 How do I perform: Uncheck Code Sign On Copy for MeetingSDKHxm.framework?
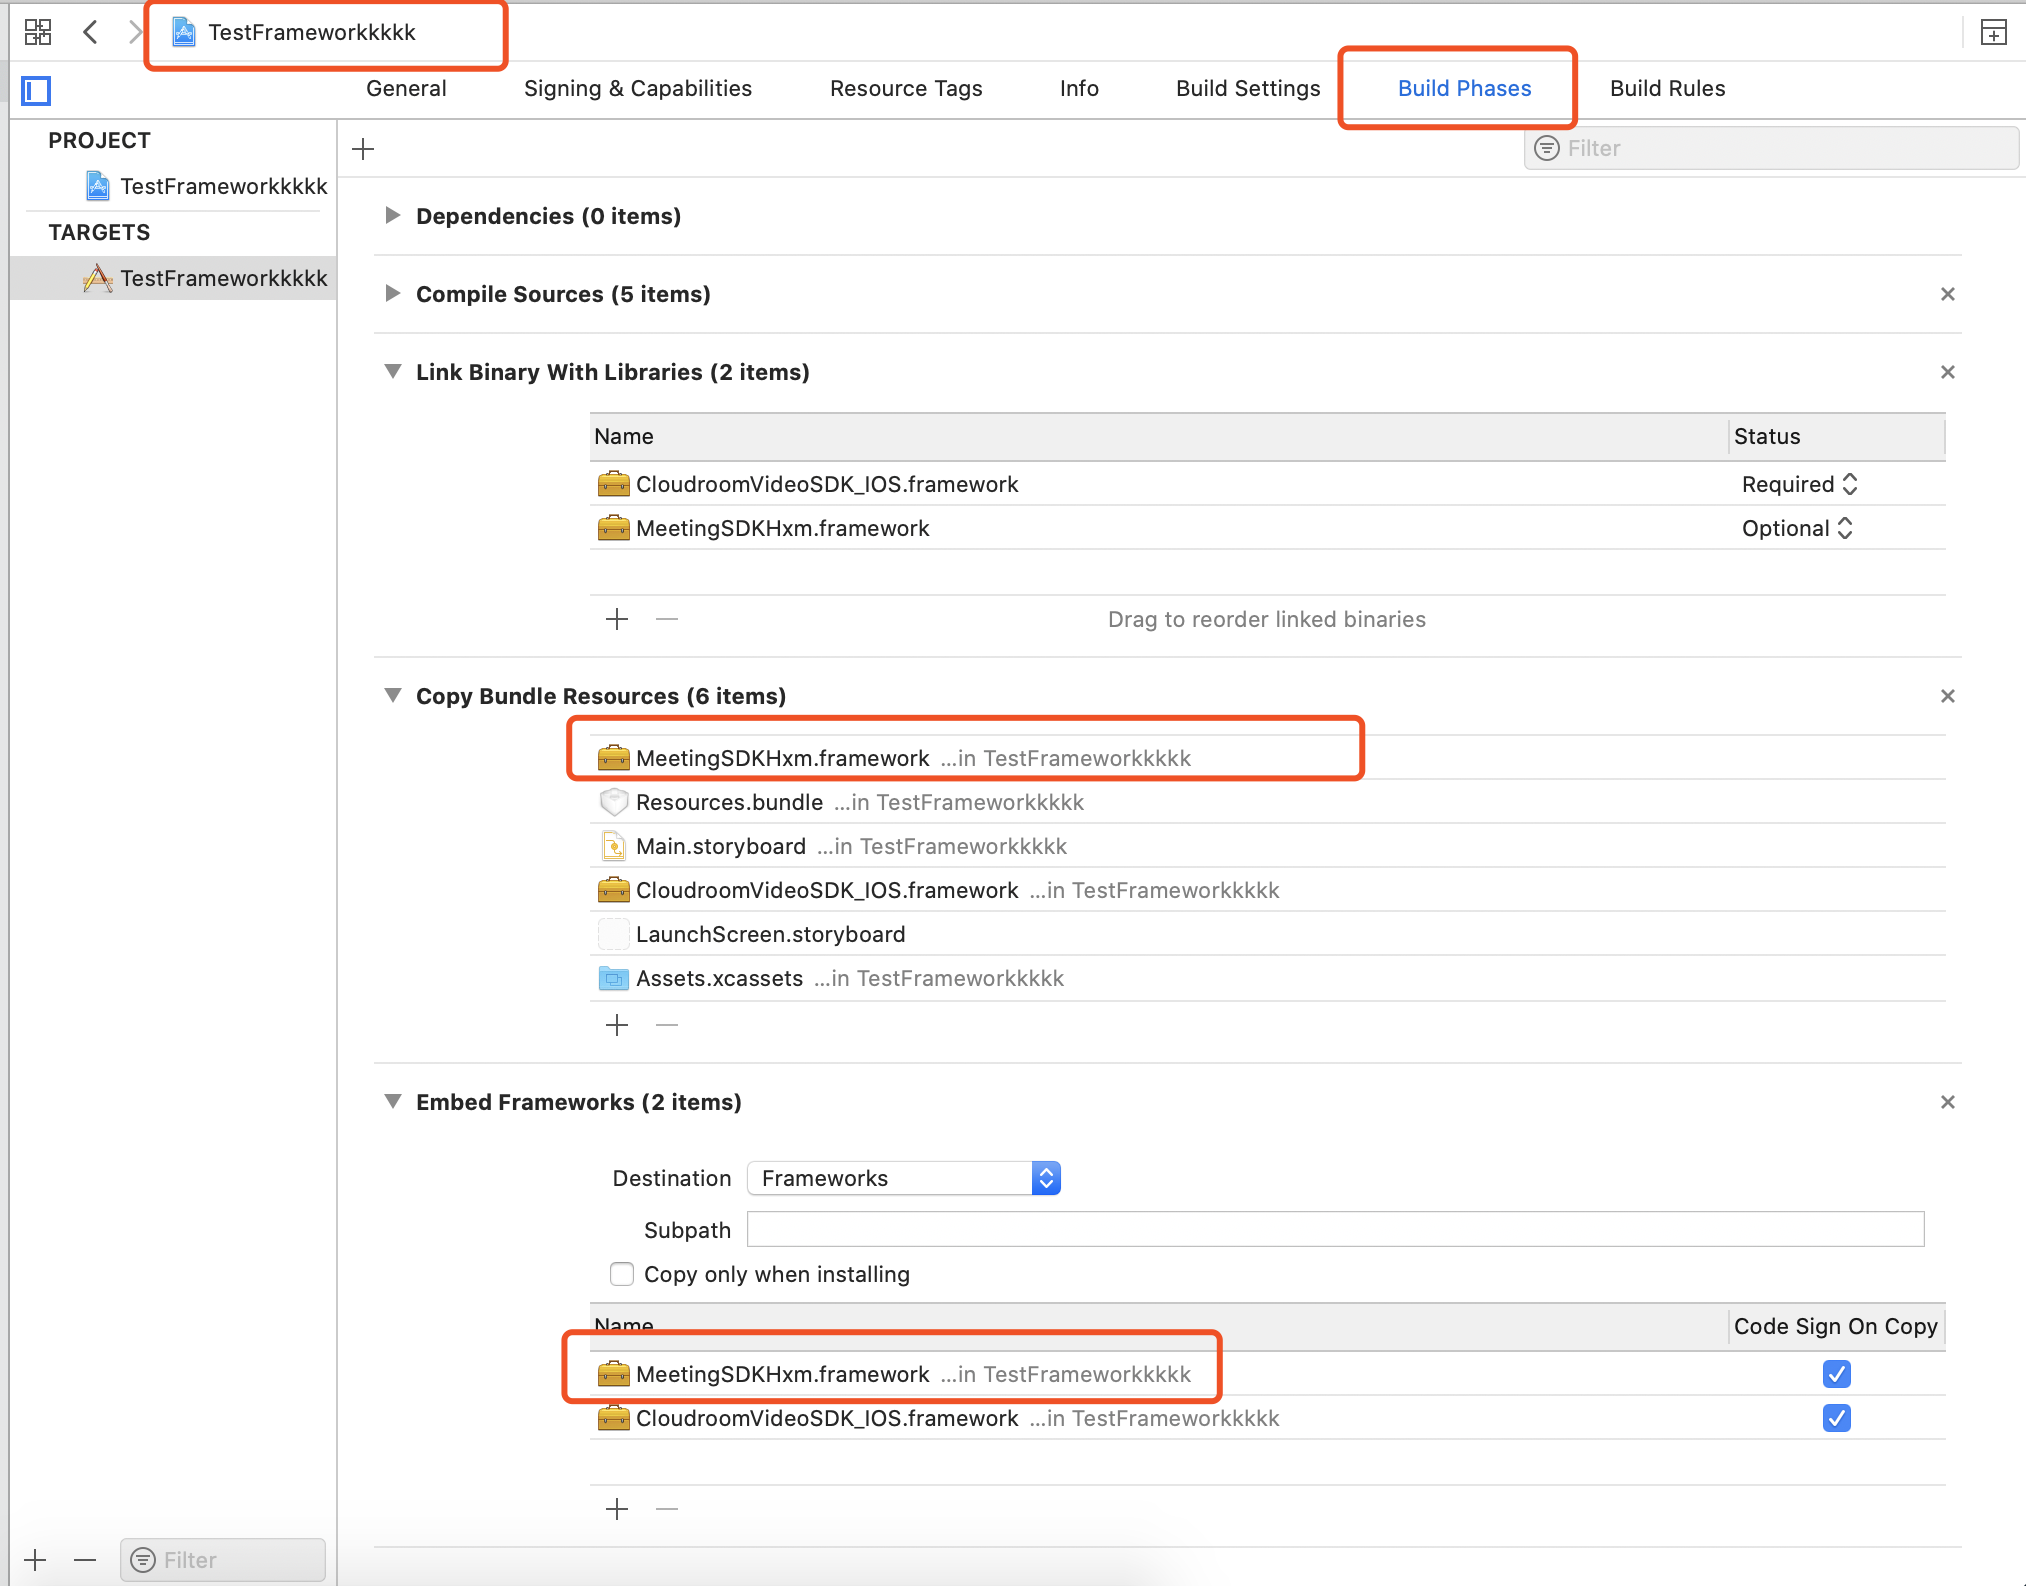1836,1374
